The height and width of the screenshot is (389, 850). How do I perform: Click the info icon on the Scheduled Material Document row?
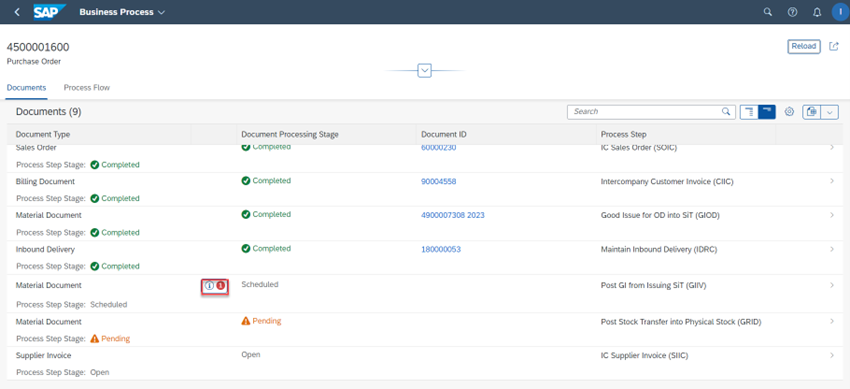point(209,286)
